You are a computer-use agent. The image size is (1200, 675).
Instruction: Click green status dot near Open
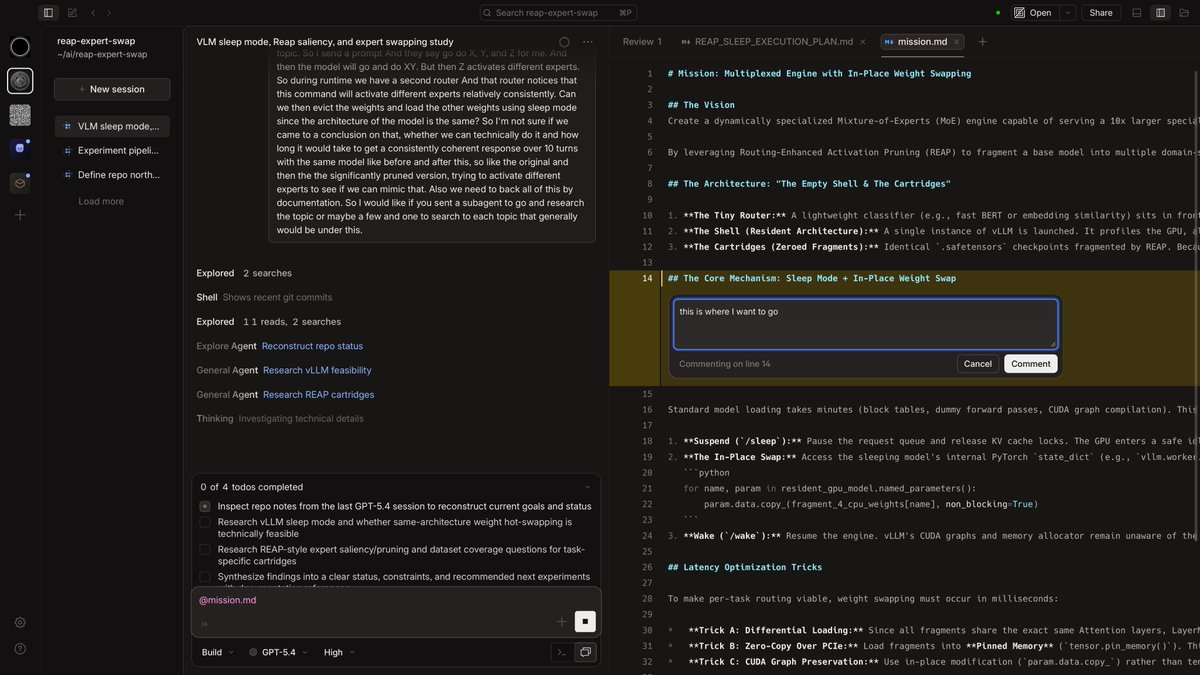click(997, 13)
